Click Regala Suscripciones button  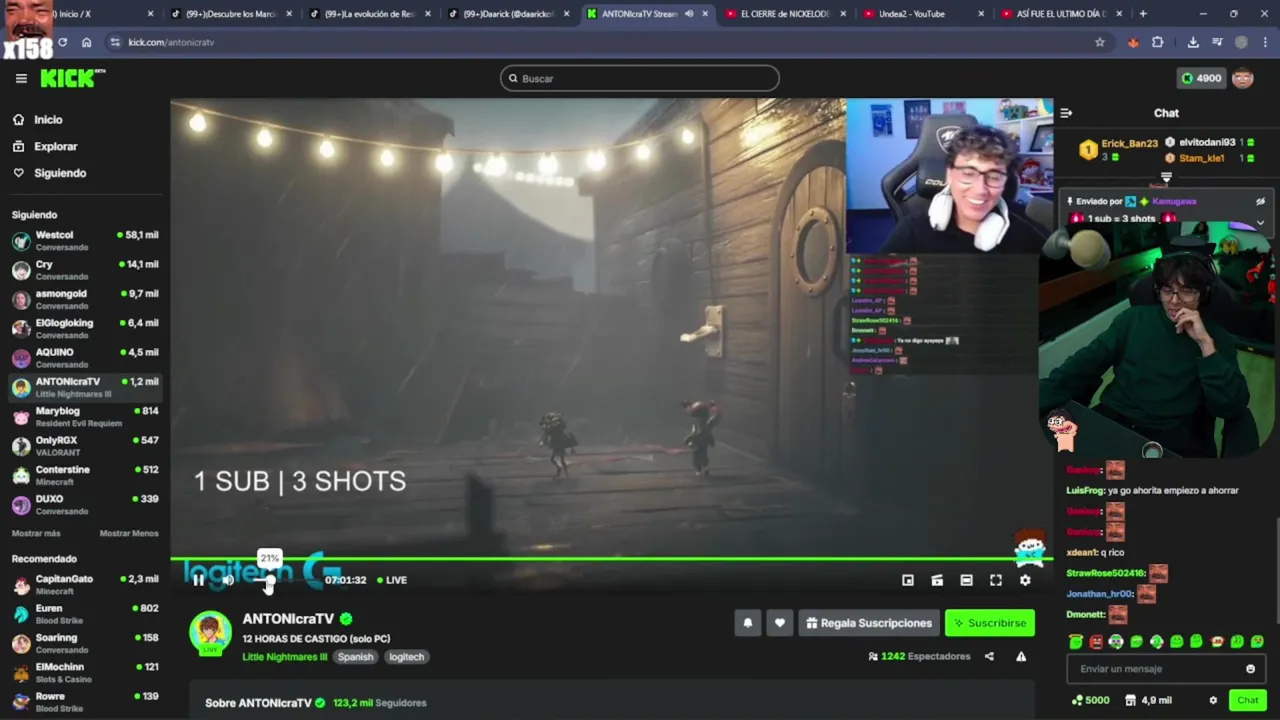[x=868, y=623]
